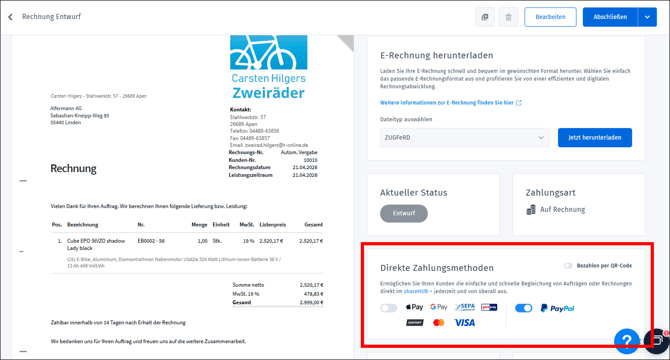Open help with the question mark button
670x360 pixels.
coord(626,340)
